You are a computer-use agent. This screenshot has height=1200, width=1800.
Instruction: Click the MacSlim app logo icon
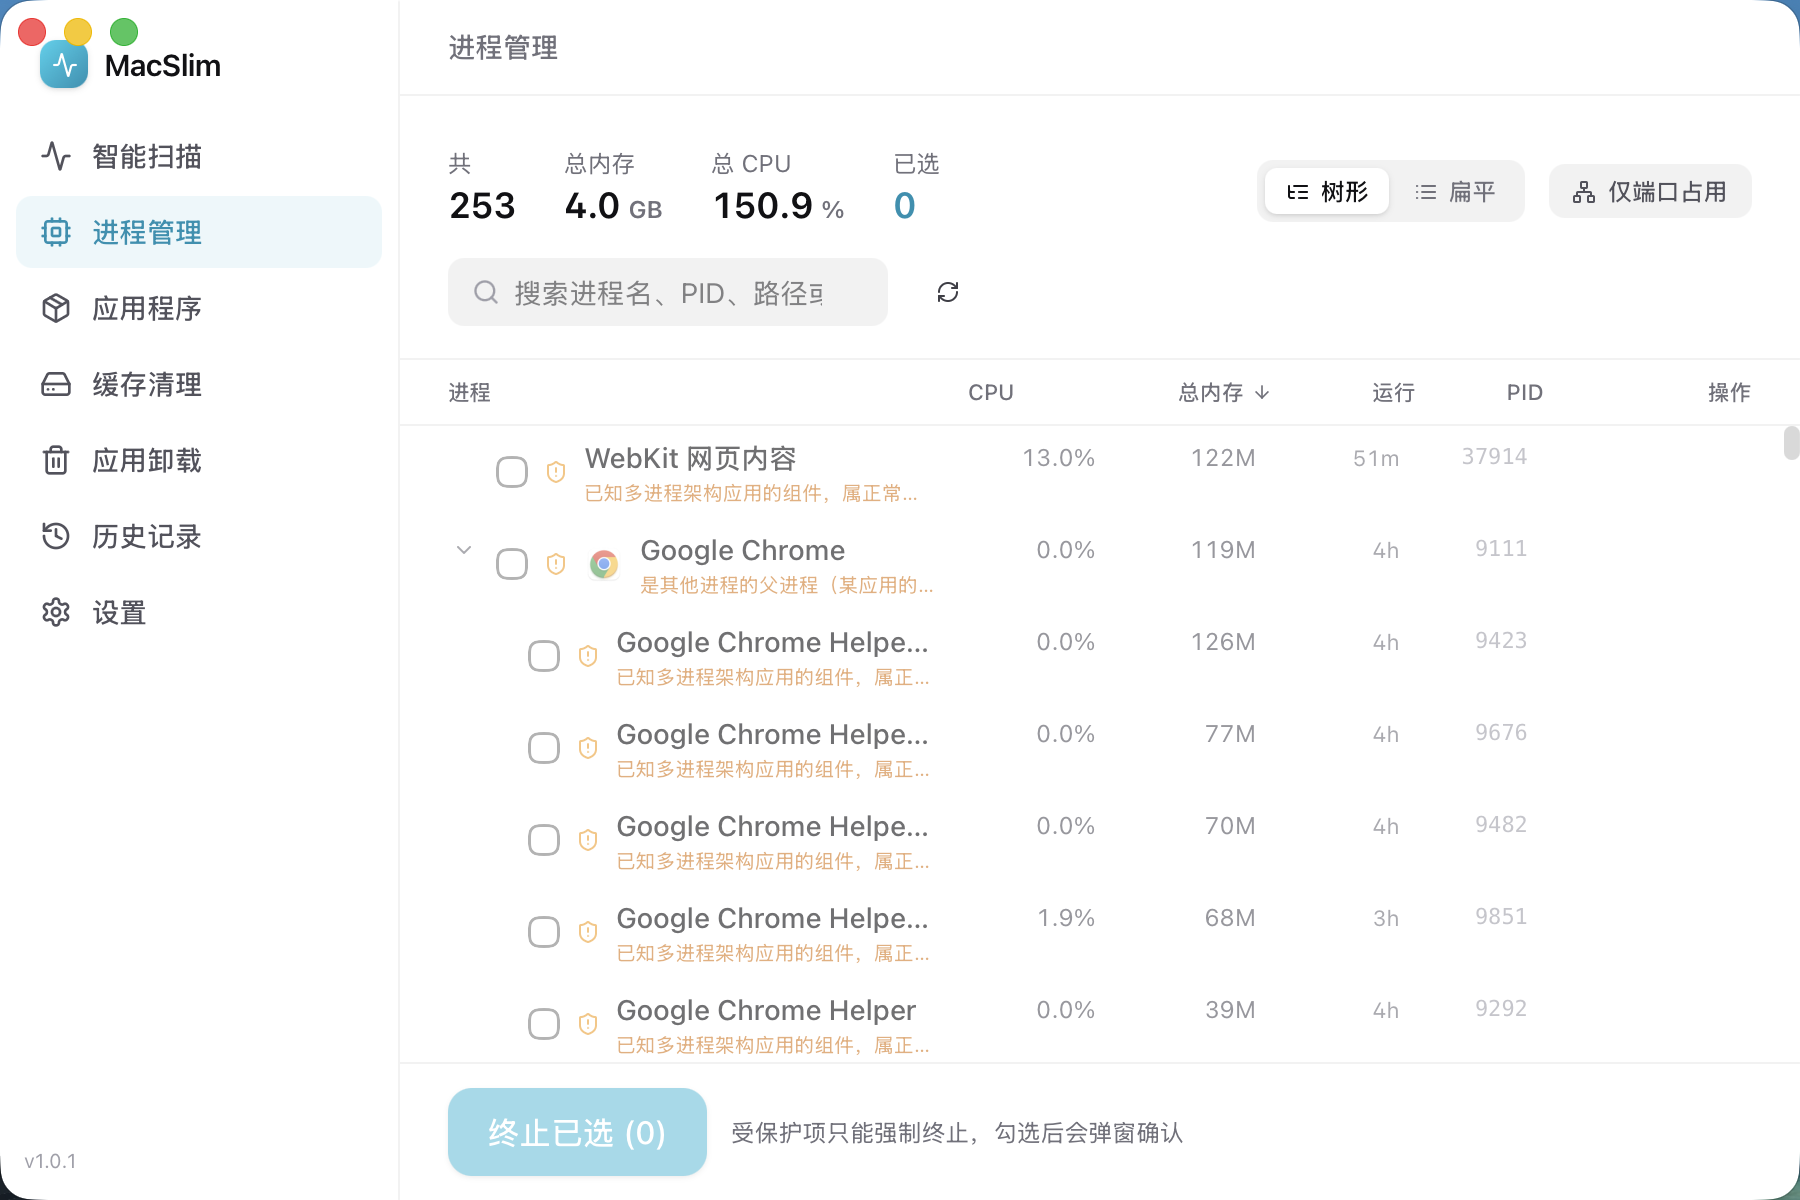click(x=64, y=65)
